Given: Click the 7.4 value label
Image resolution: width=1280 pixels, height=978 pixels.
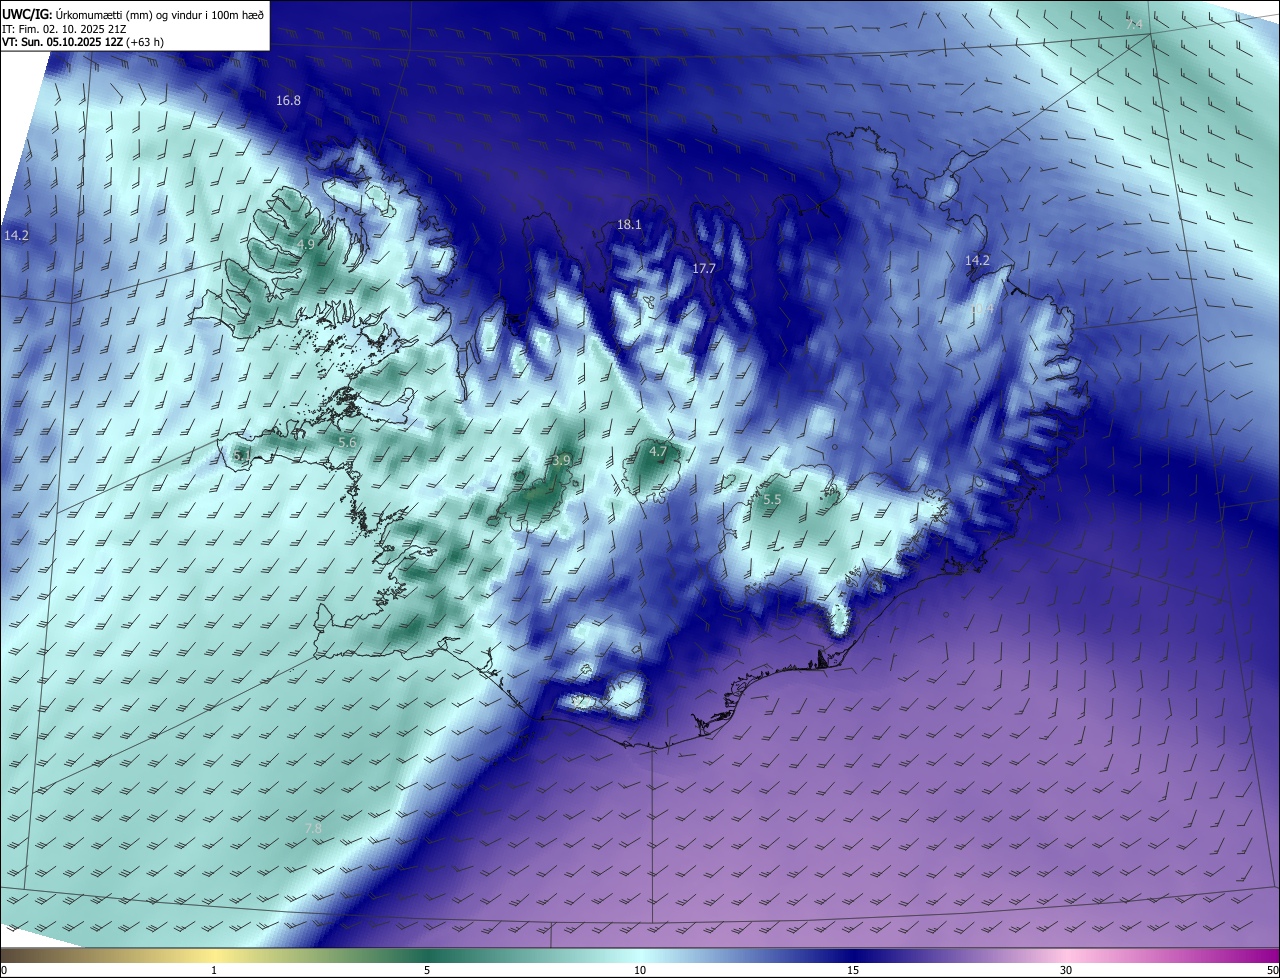Looking at the screenshot, I should [x=1135, y=24].
